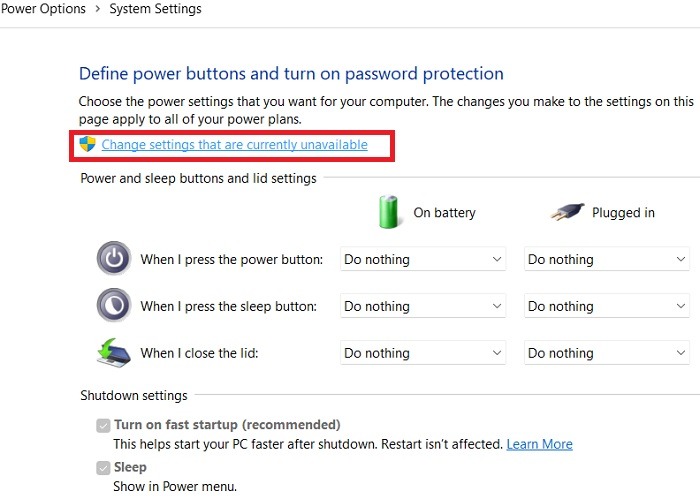Screen dimensions: 700x499
Task: Select System Settings in the breadcrumb
Action: point(155,8)
